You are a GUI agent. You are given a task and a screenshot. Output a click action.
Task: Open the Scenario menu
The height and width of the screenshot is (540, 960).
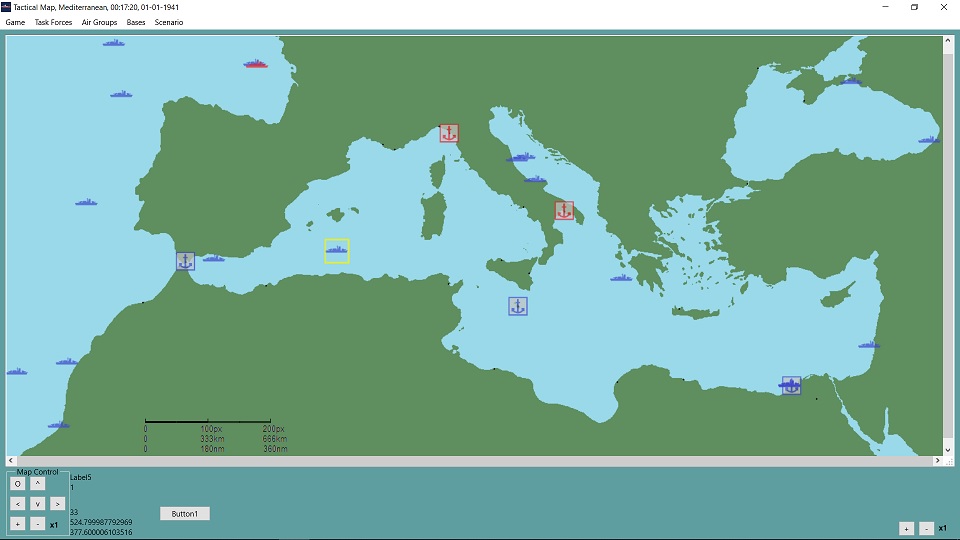(x=168, y=22)
